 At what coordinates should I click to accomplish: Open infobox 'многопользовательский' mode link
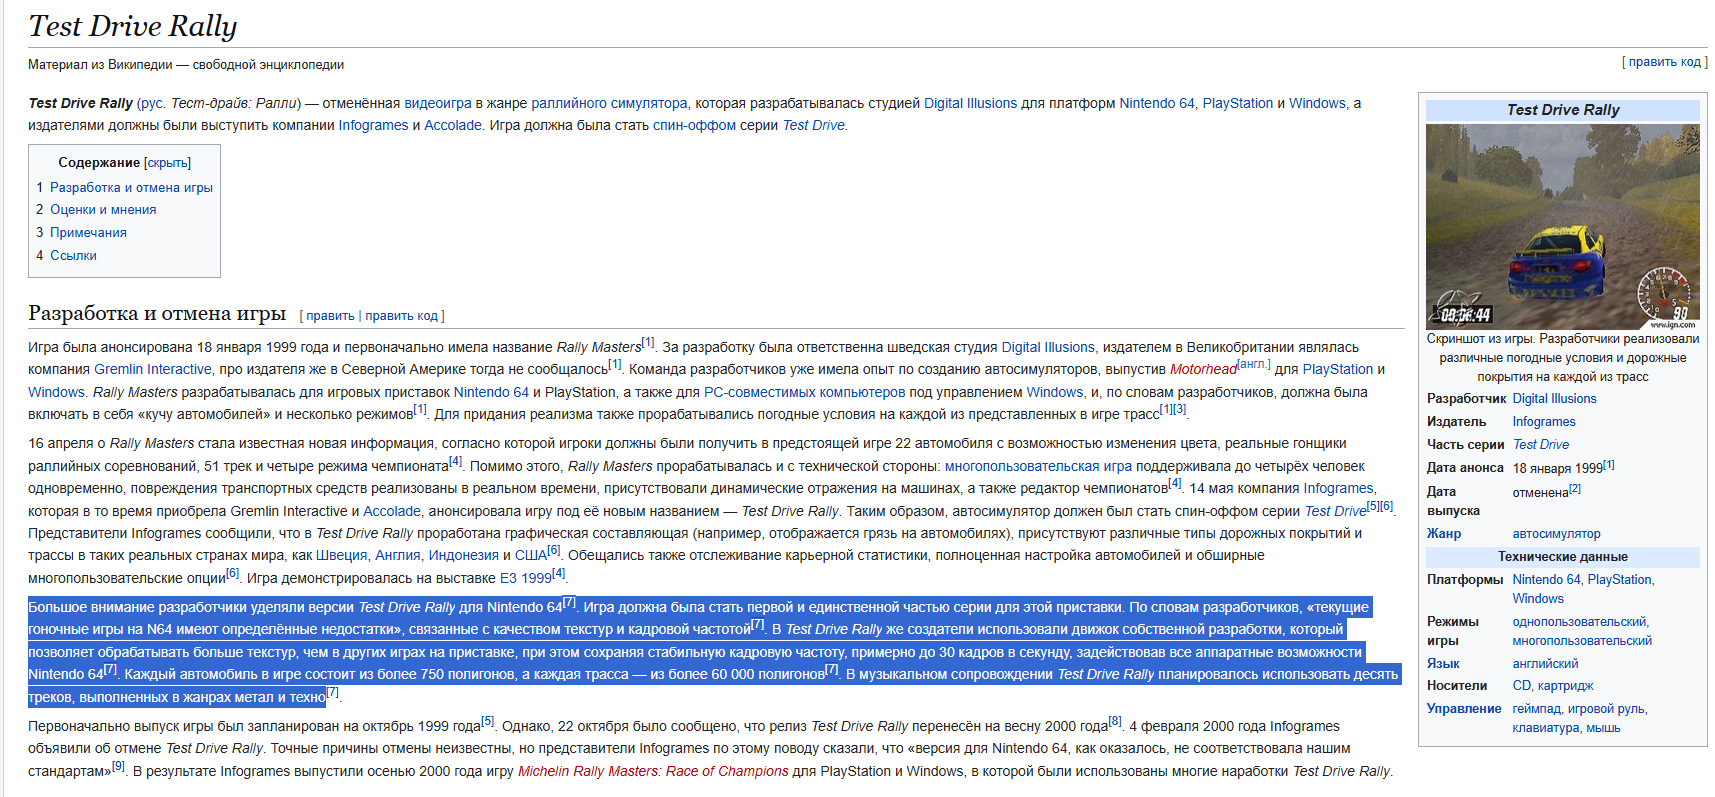[1582, 640]
